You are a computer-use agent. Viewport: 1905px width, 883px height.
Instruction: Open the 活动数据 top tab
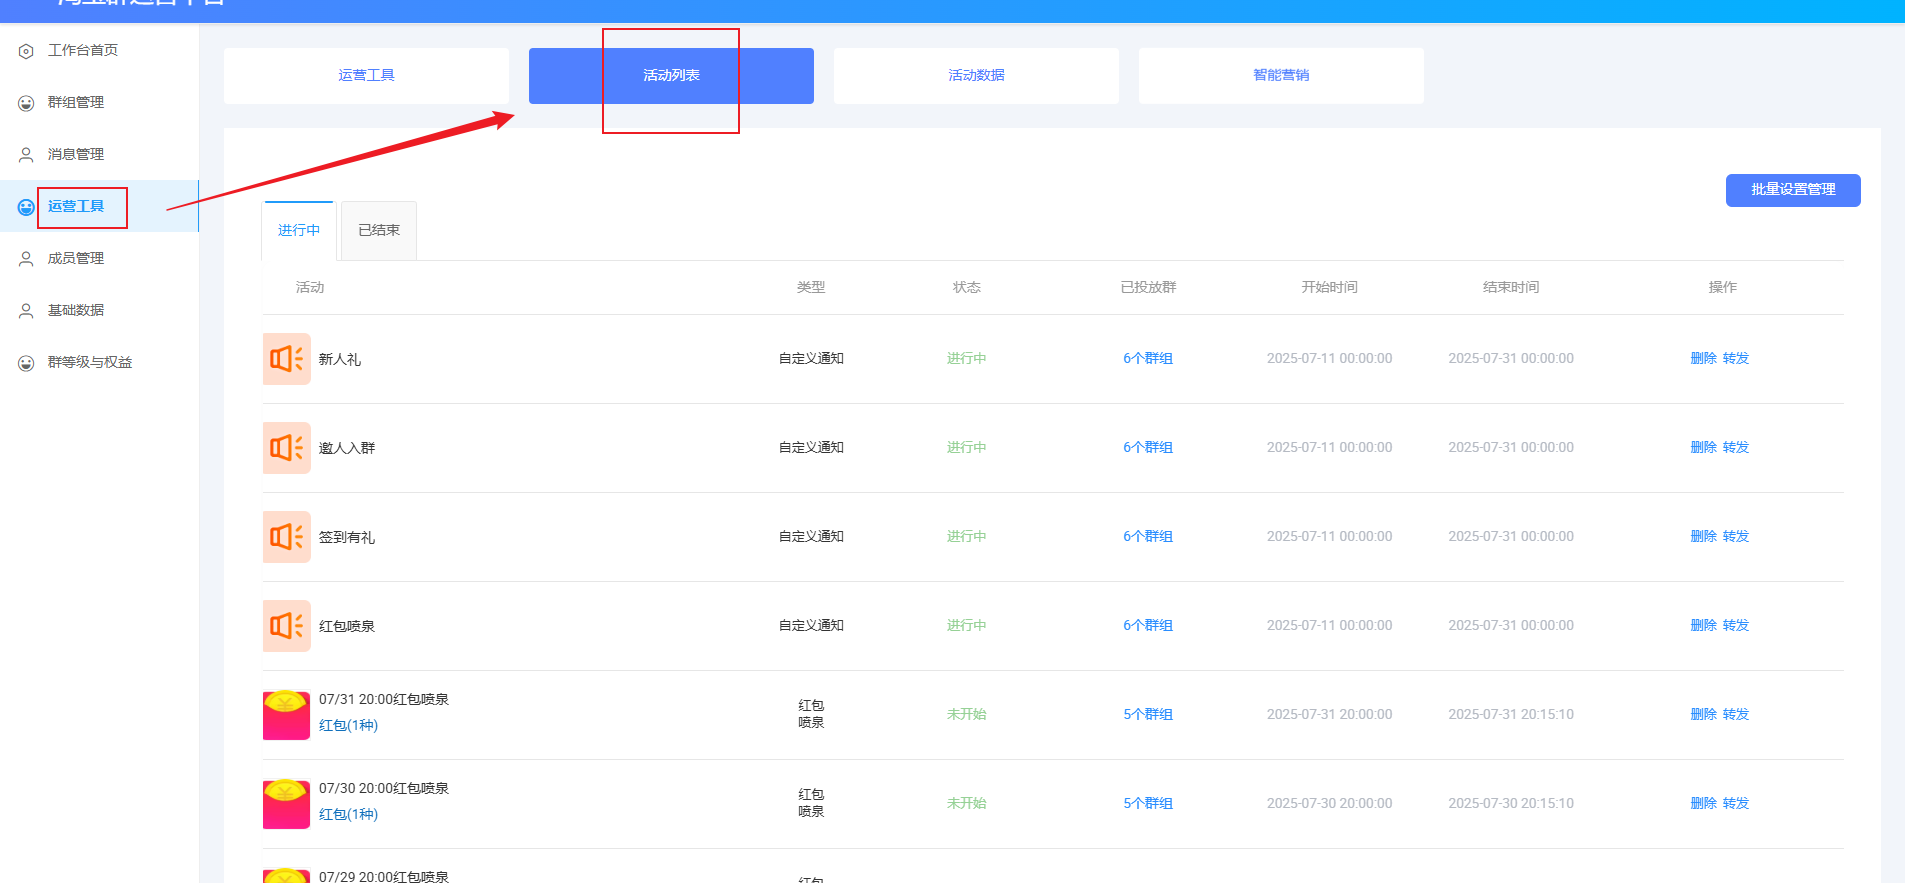pyautogui.click(x=976, y=76)
